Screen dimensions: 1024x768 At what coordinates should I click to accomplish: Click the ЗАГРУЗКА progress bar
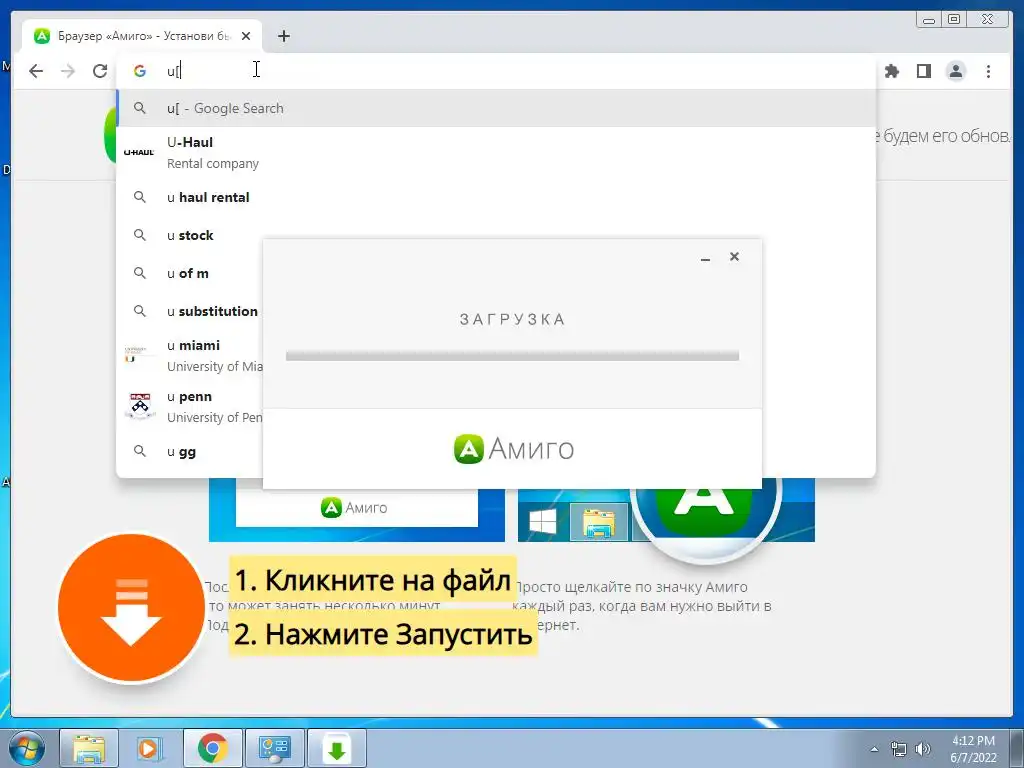click(512, 356)
